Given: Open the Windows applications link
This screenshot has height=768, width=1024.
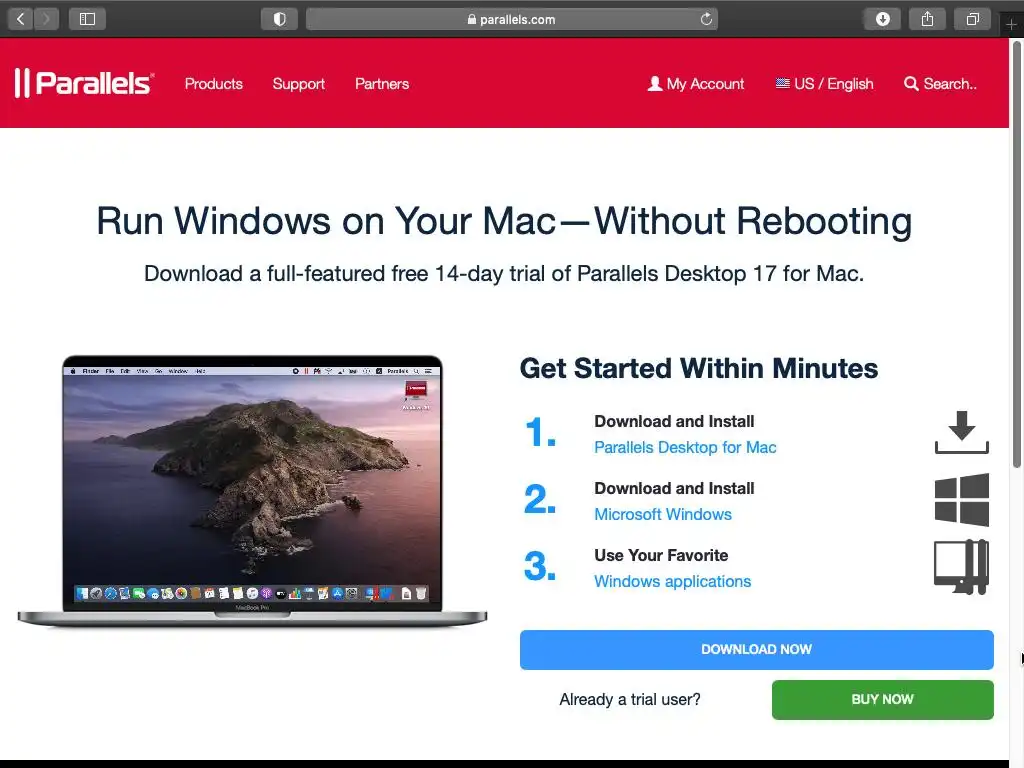Looking at the screenshot, I should 673,581.
